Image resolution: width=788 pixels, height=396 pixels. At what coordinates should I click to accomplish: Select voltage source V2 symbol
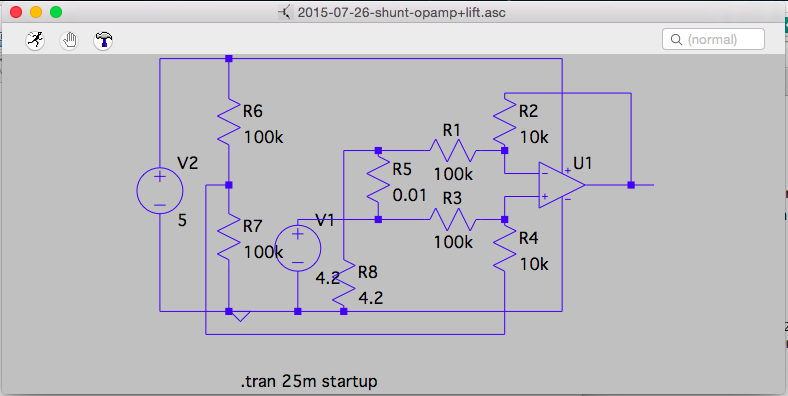160,191
